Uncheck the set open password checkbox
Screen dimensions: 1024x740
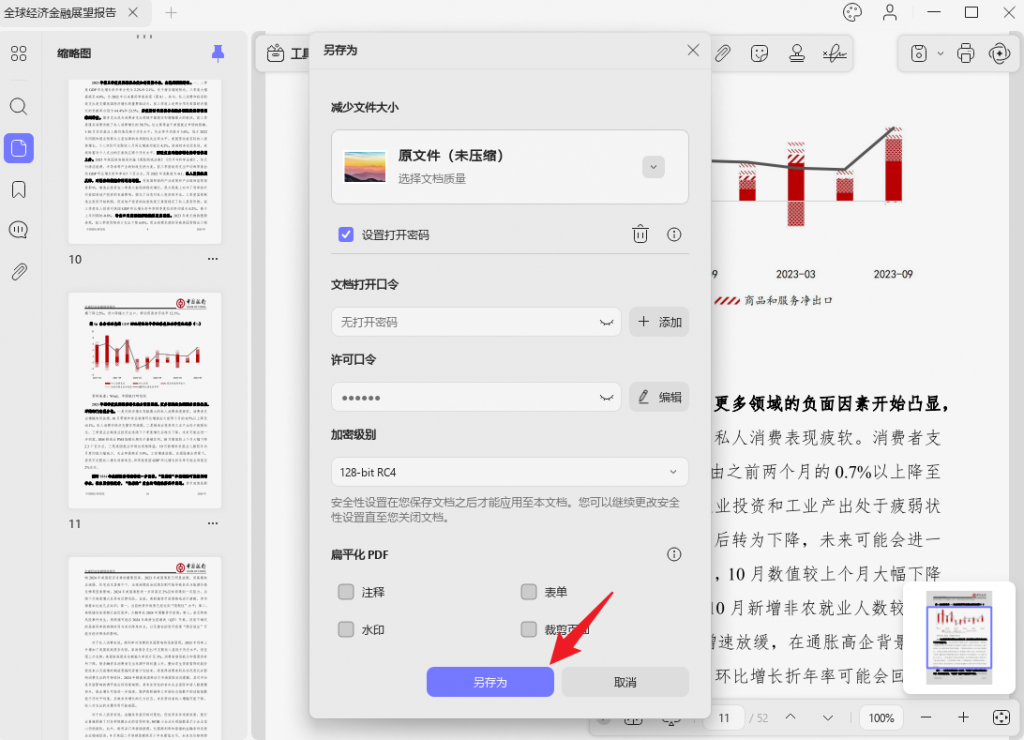(346, 234)
